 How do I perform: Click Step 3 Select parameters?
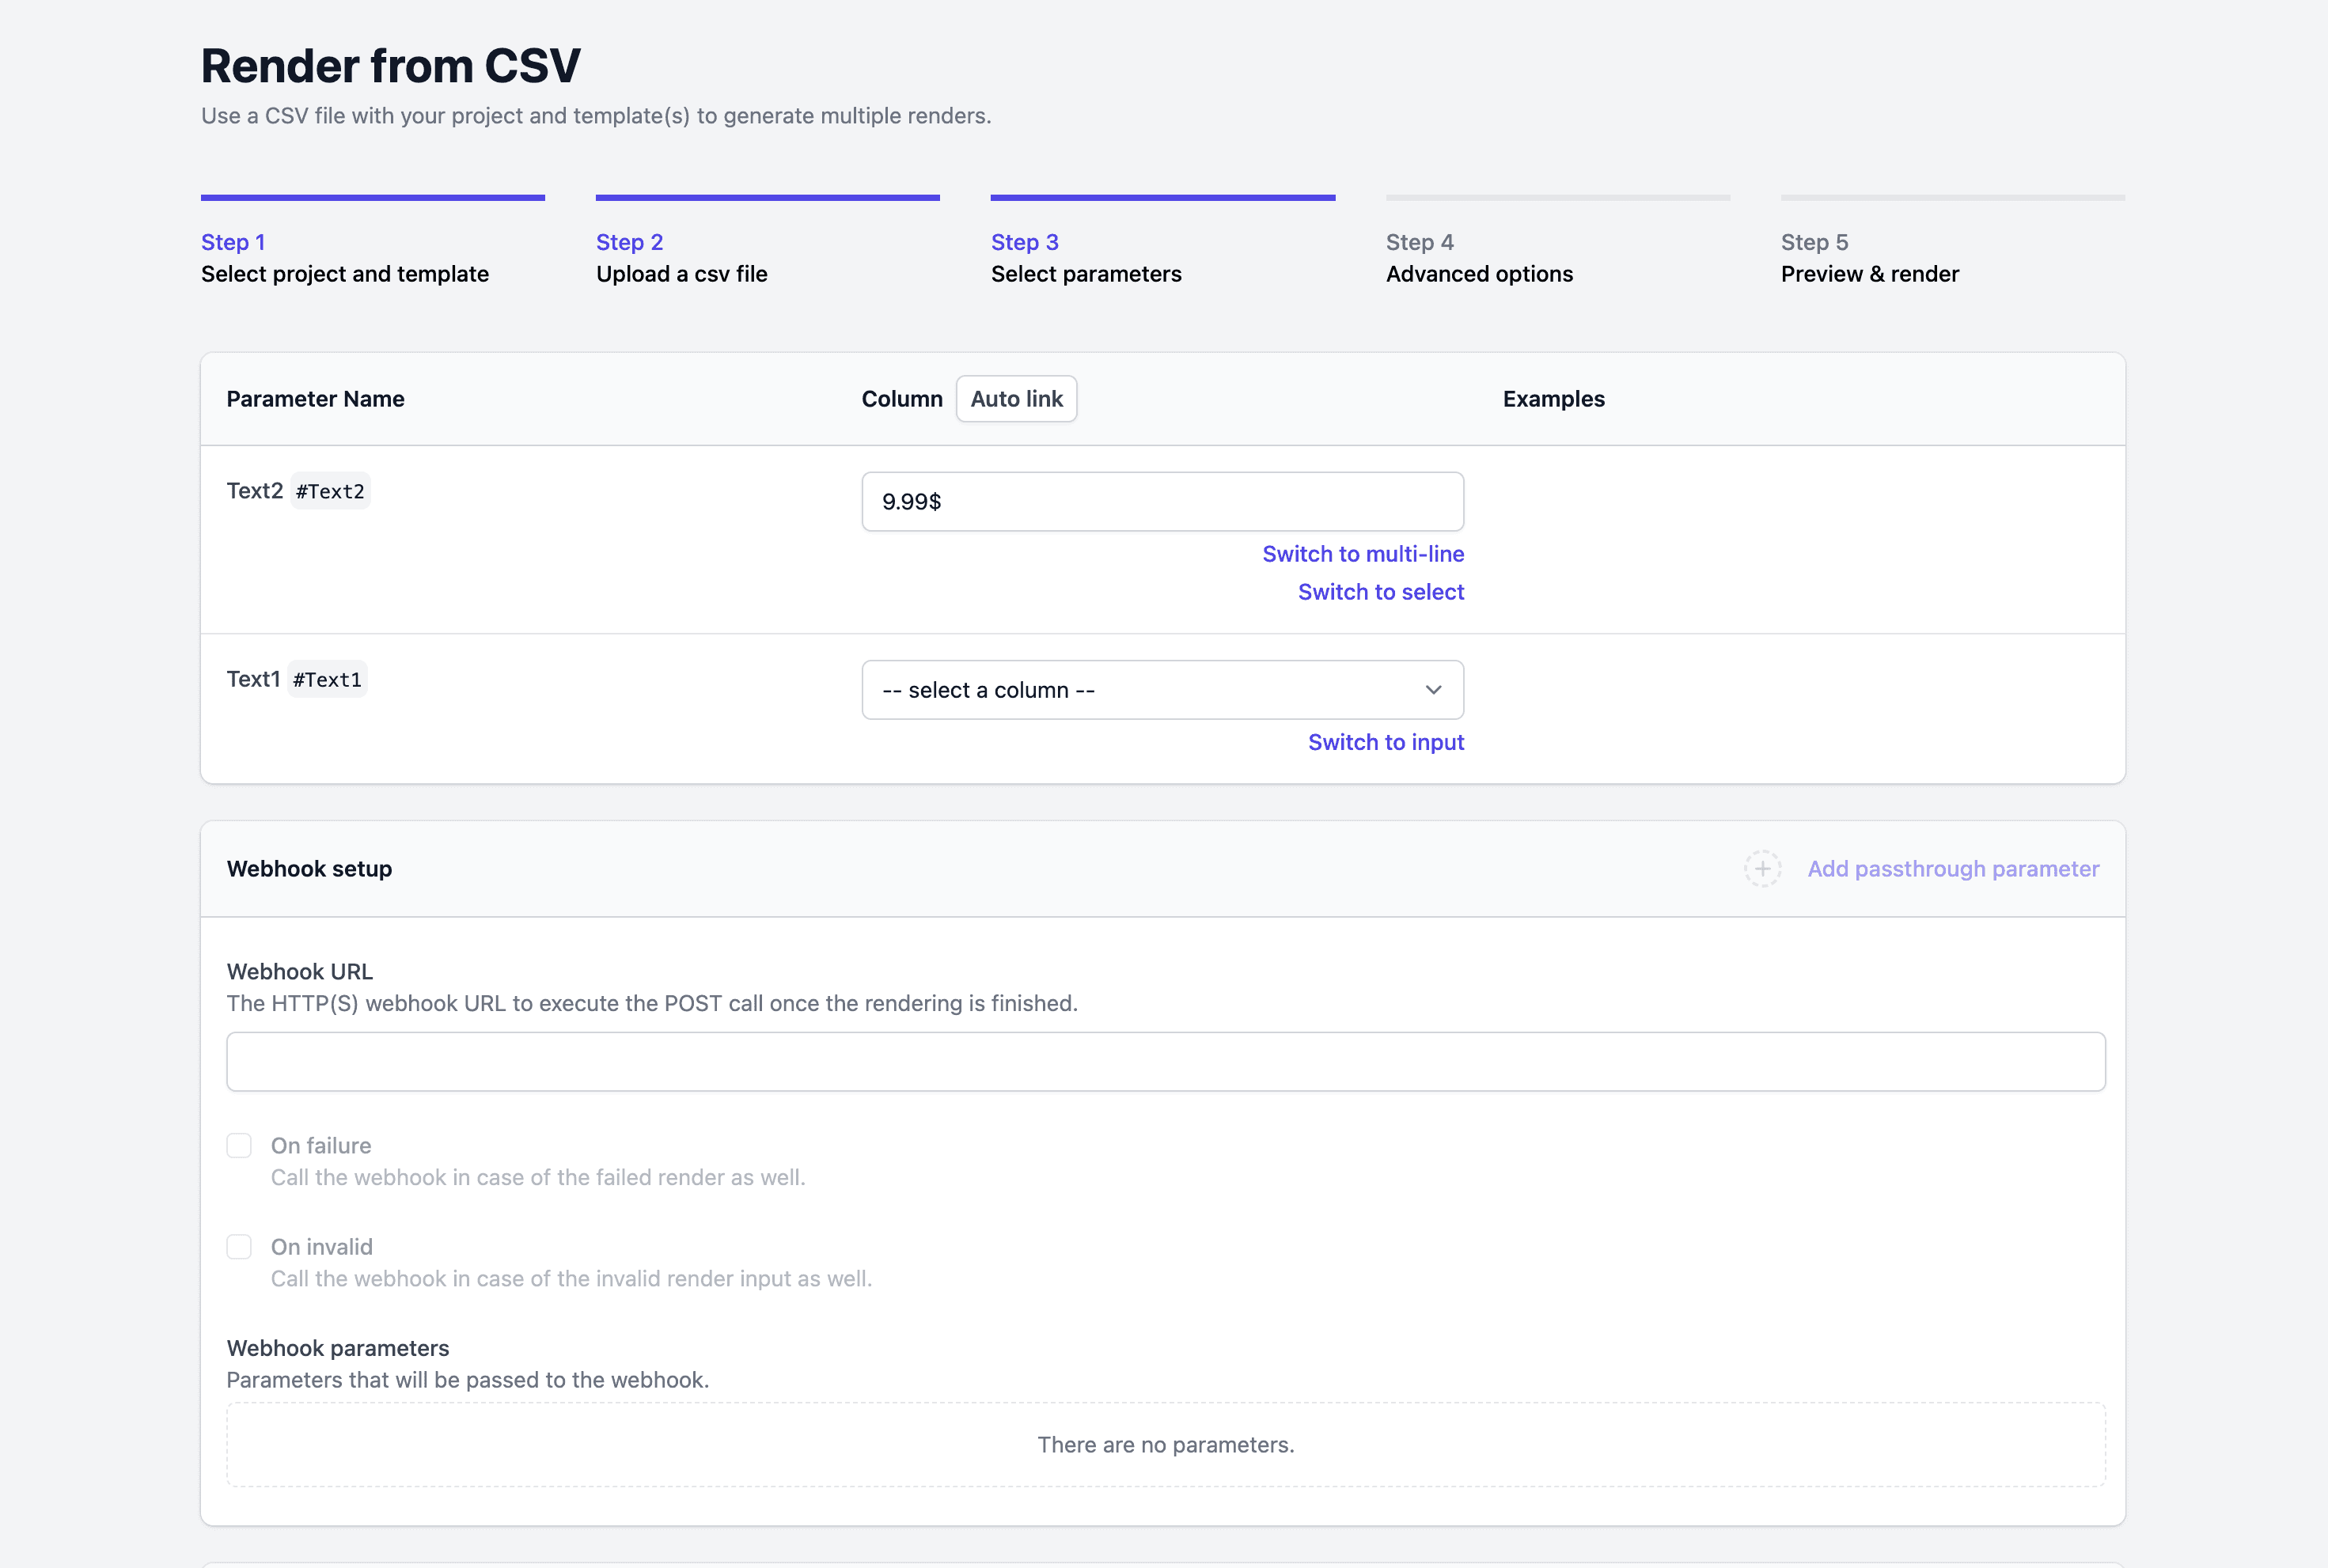pyautogui.click(x=1086, y=258)
